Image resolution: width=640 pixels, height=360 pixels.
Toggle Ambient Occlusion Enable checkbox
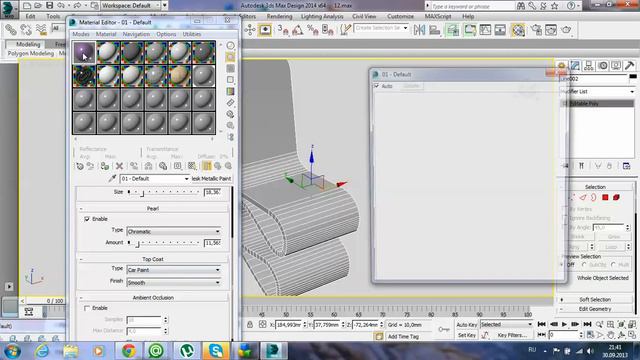point(87,308)
